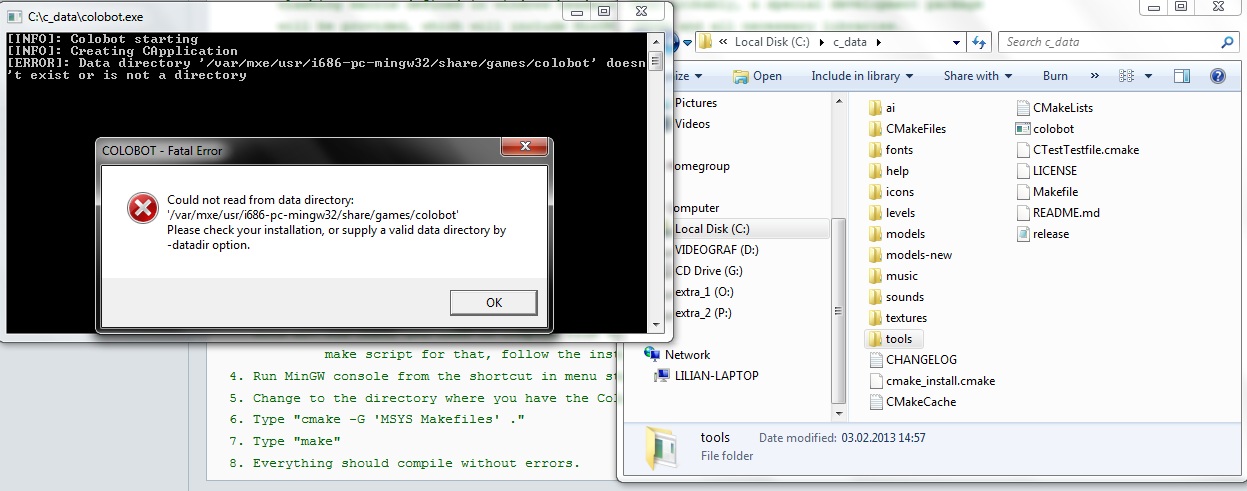1247x491 pixels.
Task: Click the refresh icon beside address bar
Action: 980,42
